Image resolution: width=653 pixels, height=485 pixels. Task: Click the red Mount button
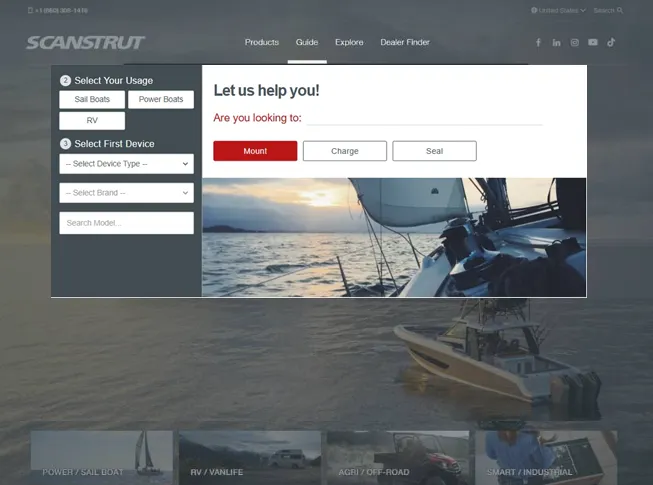255,151
